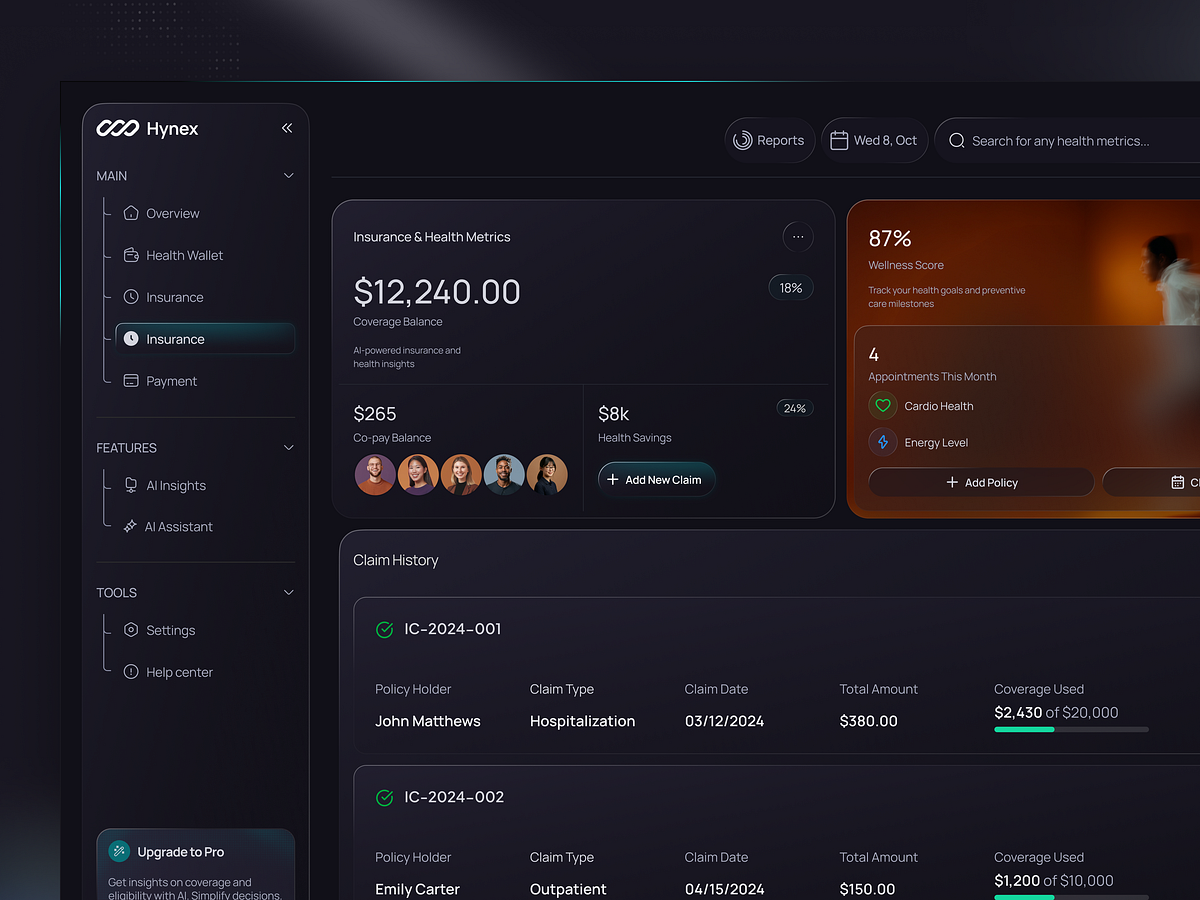The image size is (1200, 900).
Task: Expand the MAIN section chevron
Action: [289, 175]
